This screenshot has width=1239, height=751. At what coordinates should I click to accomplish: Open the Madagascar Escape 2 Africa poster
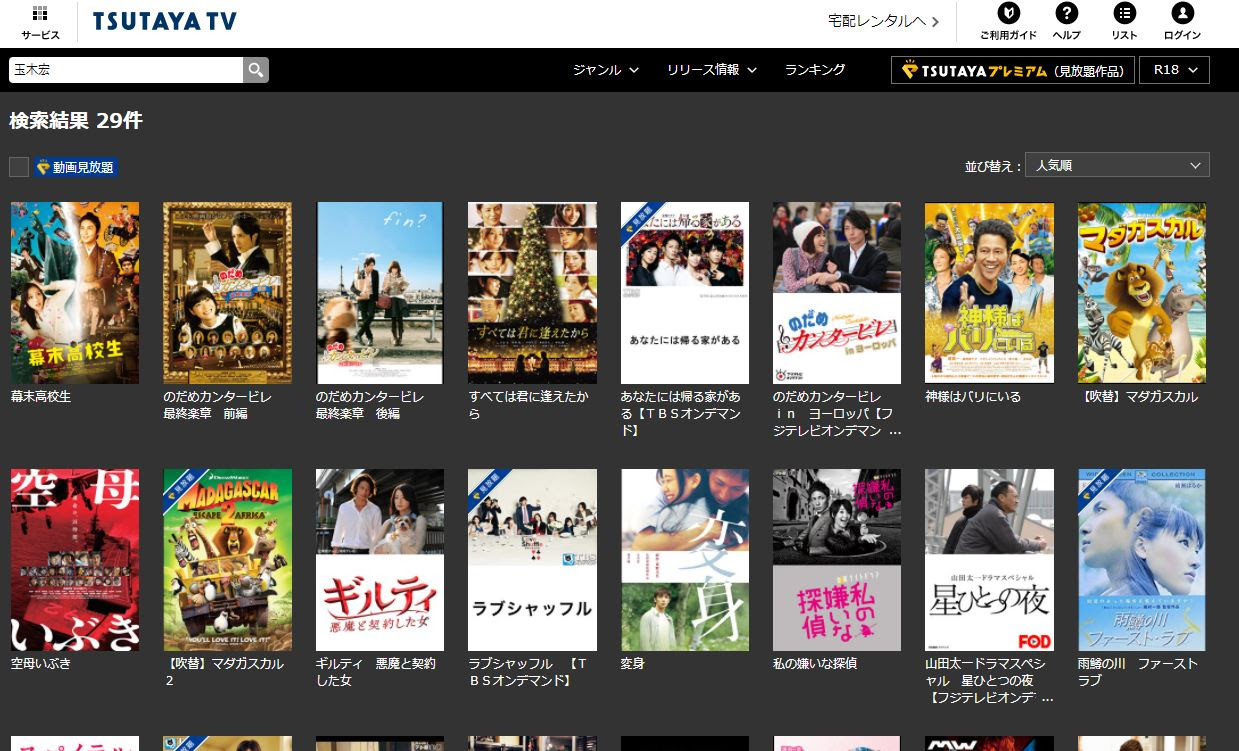228,560
